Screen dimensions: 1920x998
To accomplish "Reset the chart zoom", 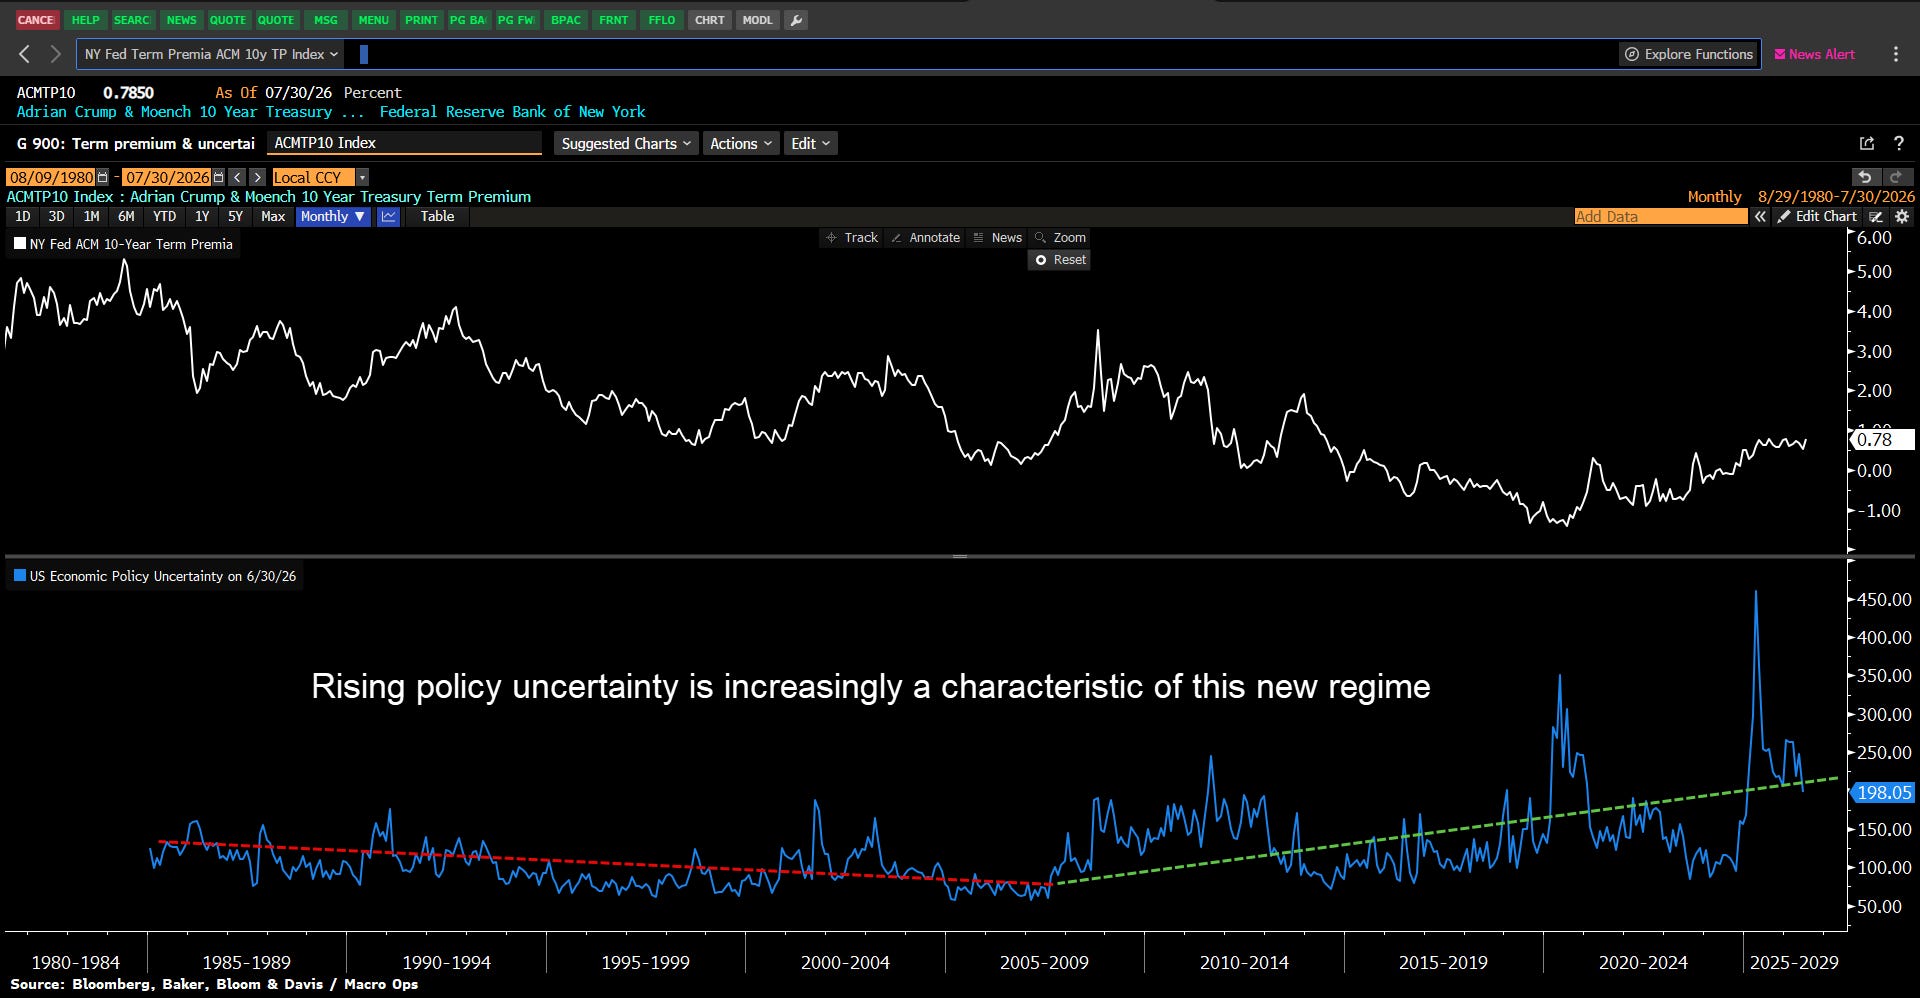I will tap(1060, 260).
